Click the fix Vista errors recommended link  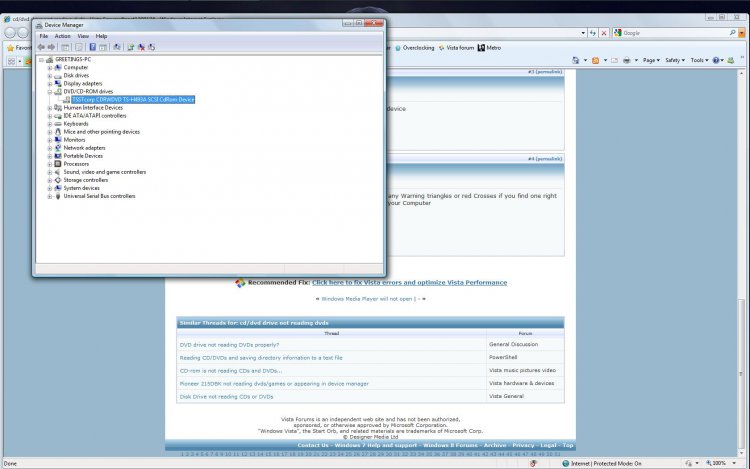click(x=409, y=283)
